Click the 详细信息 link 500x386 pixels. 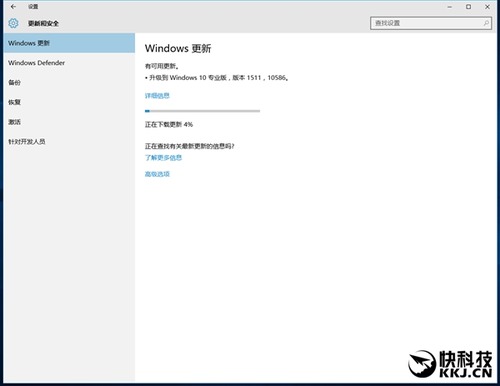click(157, 96)
